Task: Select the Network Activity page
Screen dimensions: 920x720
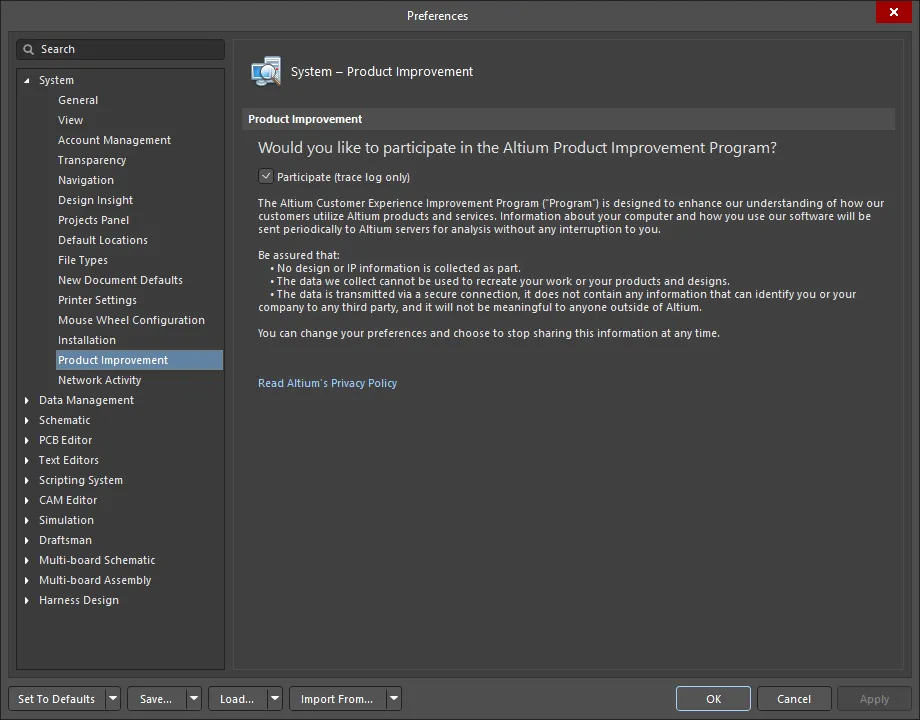Action: pyautogui.click(x=99, y=380)
